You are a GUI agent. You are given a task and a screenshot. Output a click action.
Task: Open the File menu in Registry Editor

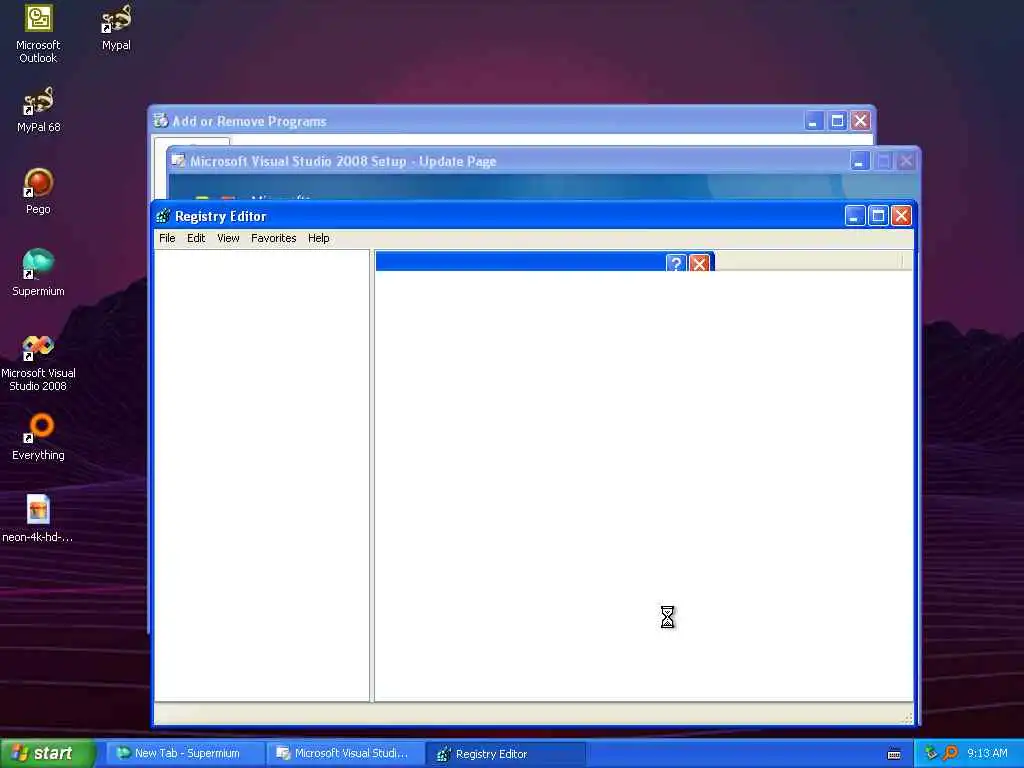click(167, 238)
